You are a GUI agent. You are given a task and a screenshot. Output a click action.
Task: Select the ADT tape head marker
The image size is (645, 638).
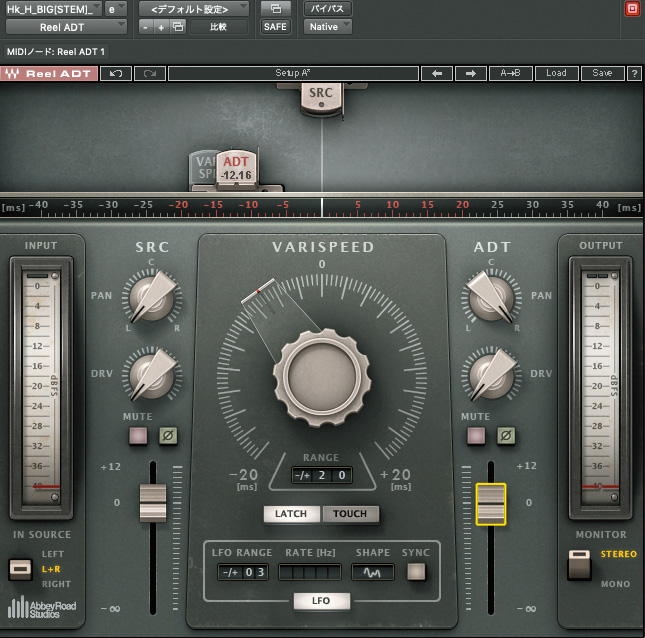[236, 168]
